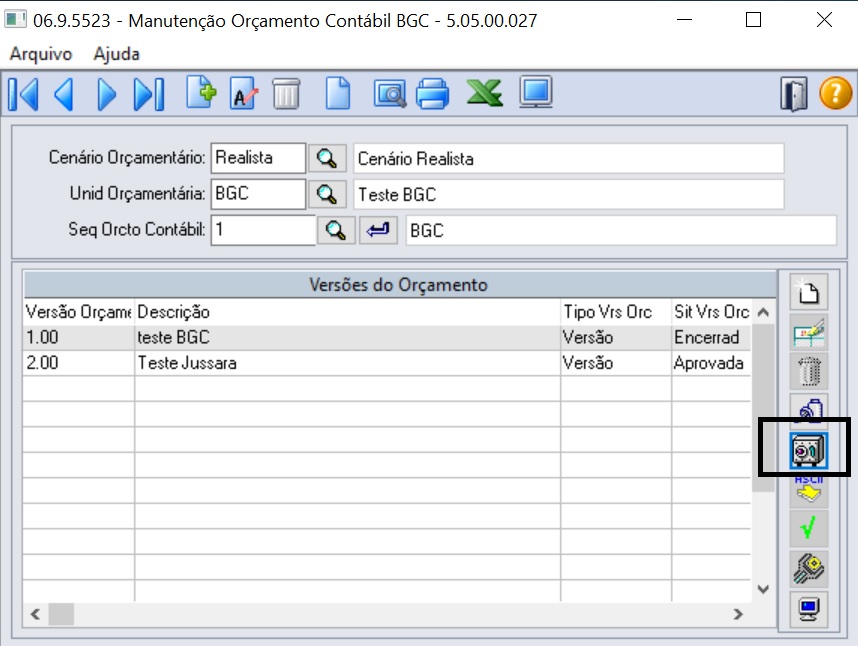Click the Tipo Vrs Orc column header
Image resolution: width=858 pixels, height=646 pixels.
click(616, 312)
